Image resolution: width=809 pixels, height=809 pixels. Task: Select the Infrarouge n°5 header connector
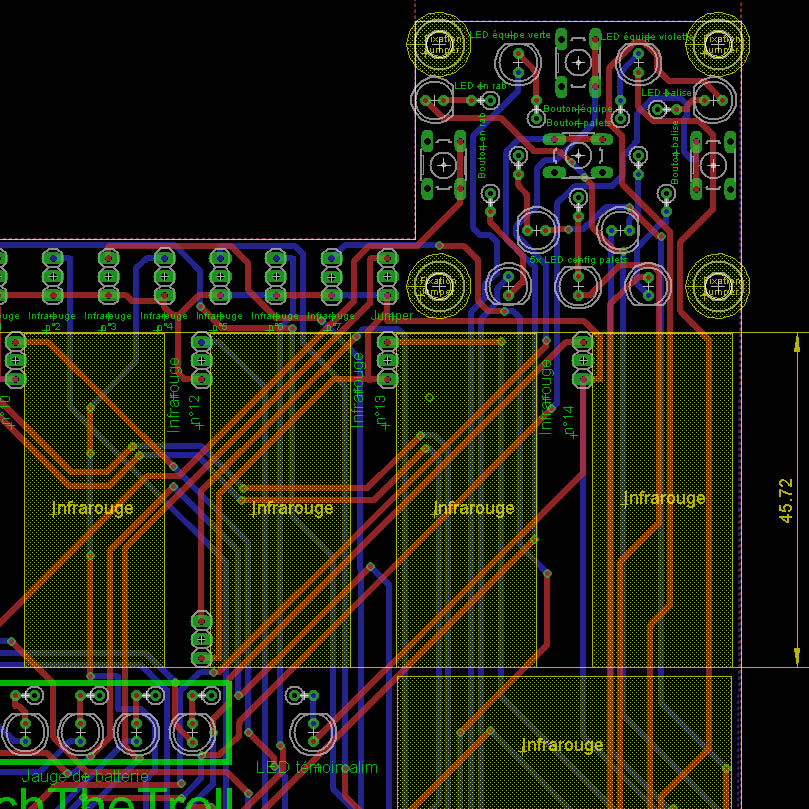tap(220, 275)
